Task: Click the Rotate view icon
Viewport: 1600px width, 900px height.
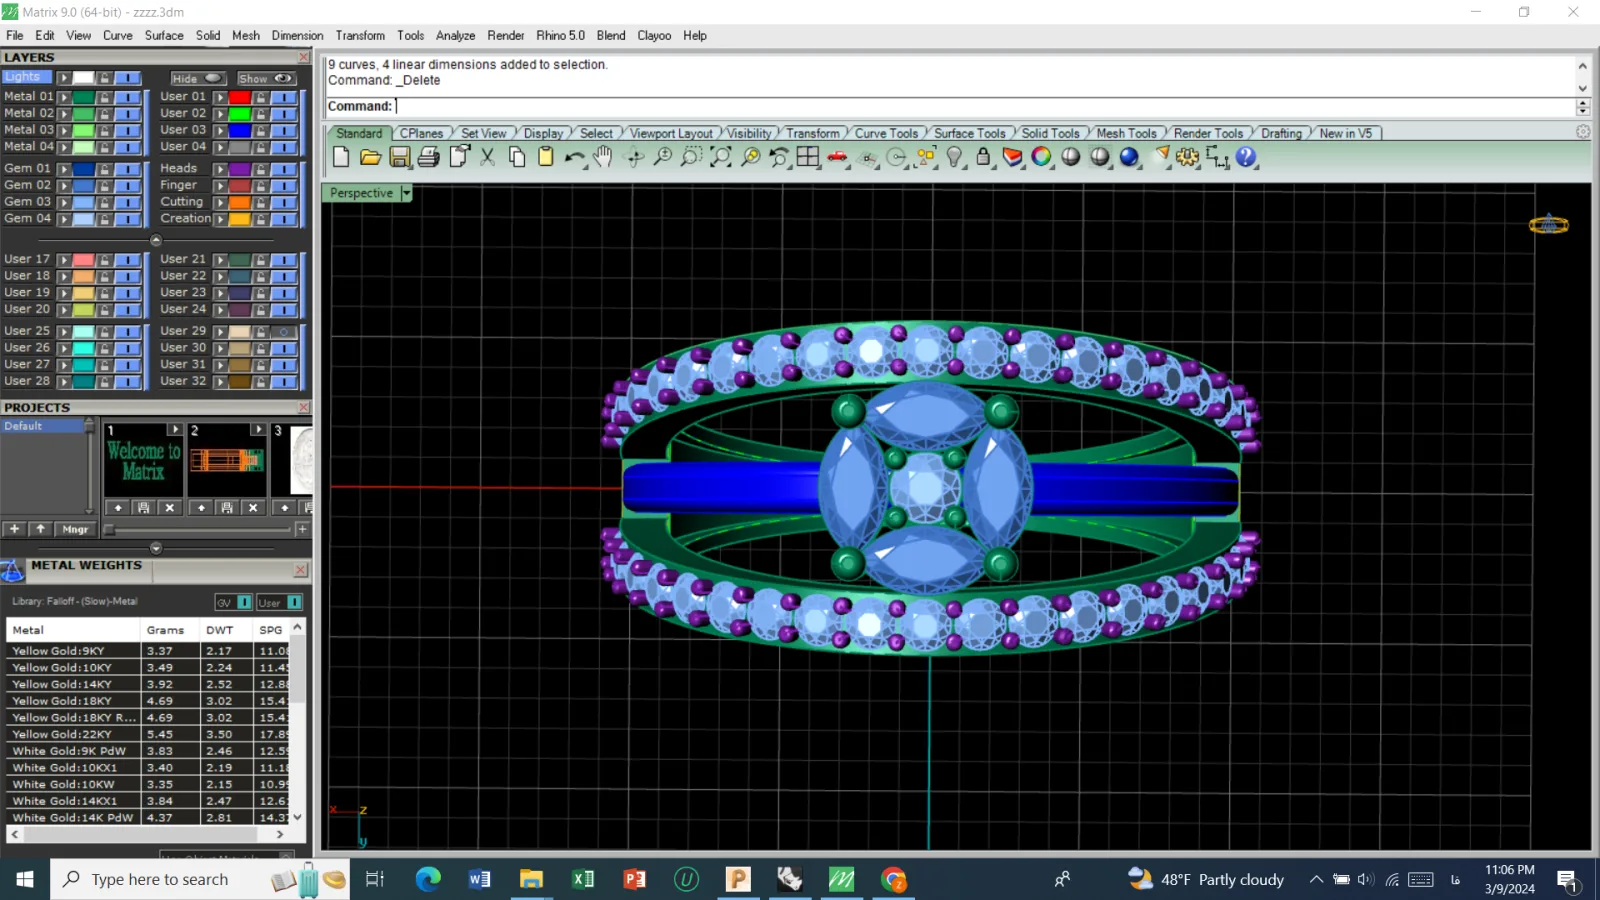Action: point(633,157)
